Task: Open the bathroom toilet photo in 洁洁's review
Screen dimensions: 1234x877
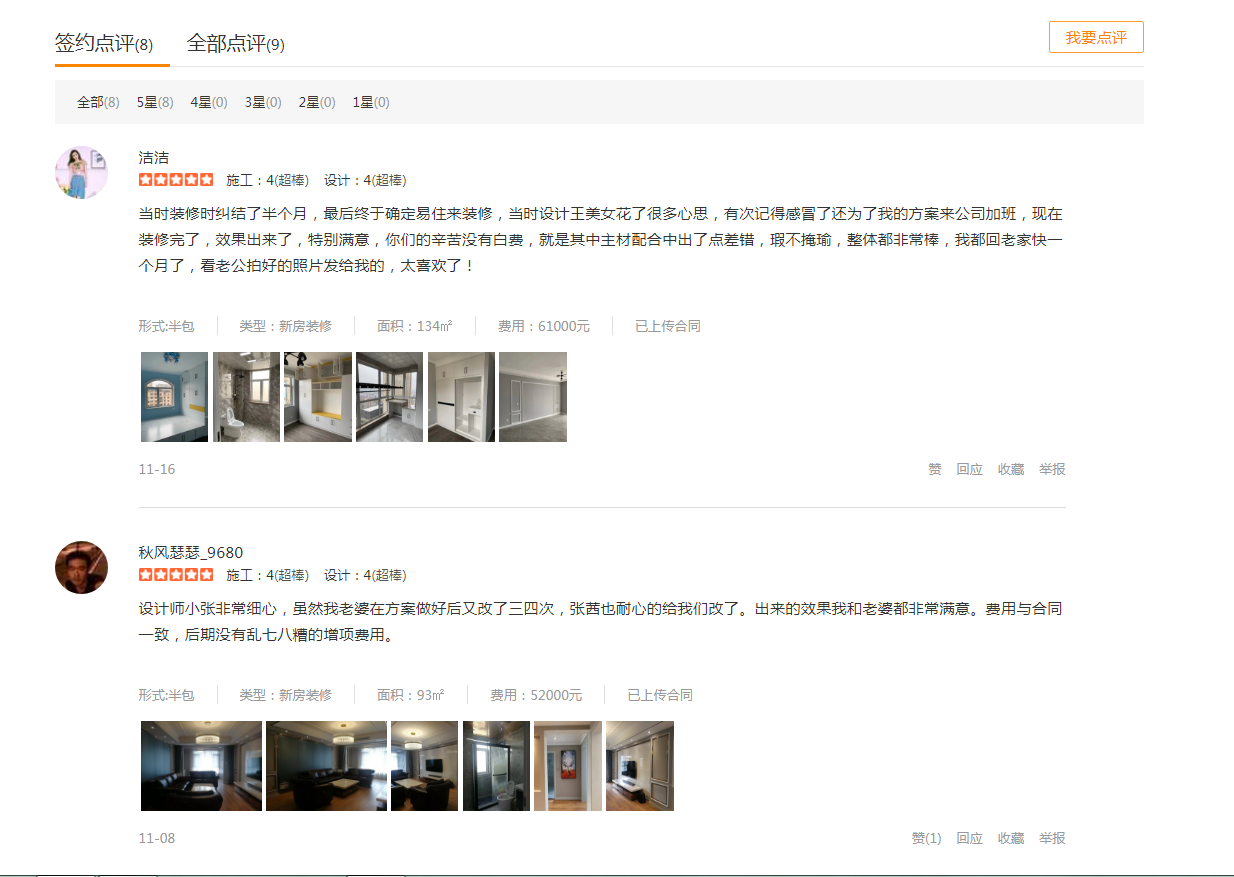Action: click(x=246, y=397)
